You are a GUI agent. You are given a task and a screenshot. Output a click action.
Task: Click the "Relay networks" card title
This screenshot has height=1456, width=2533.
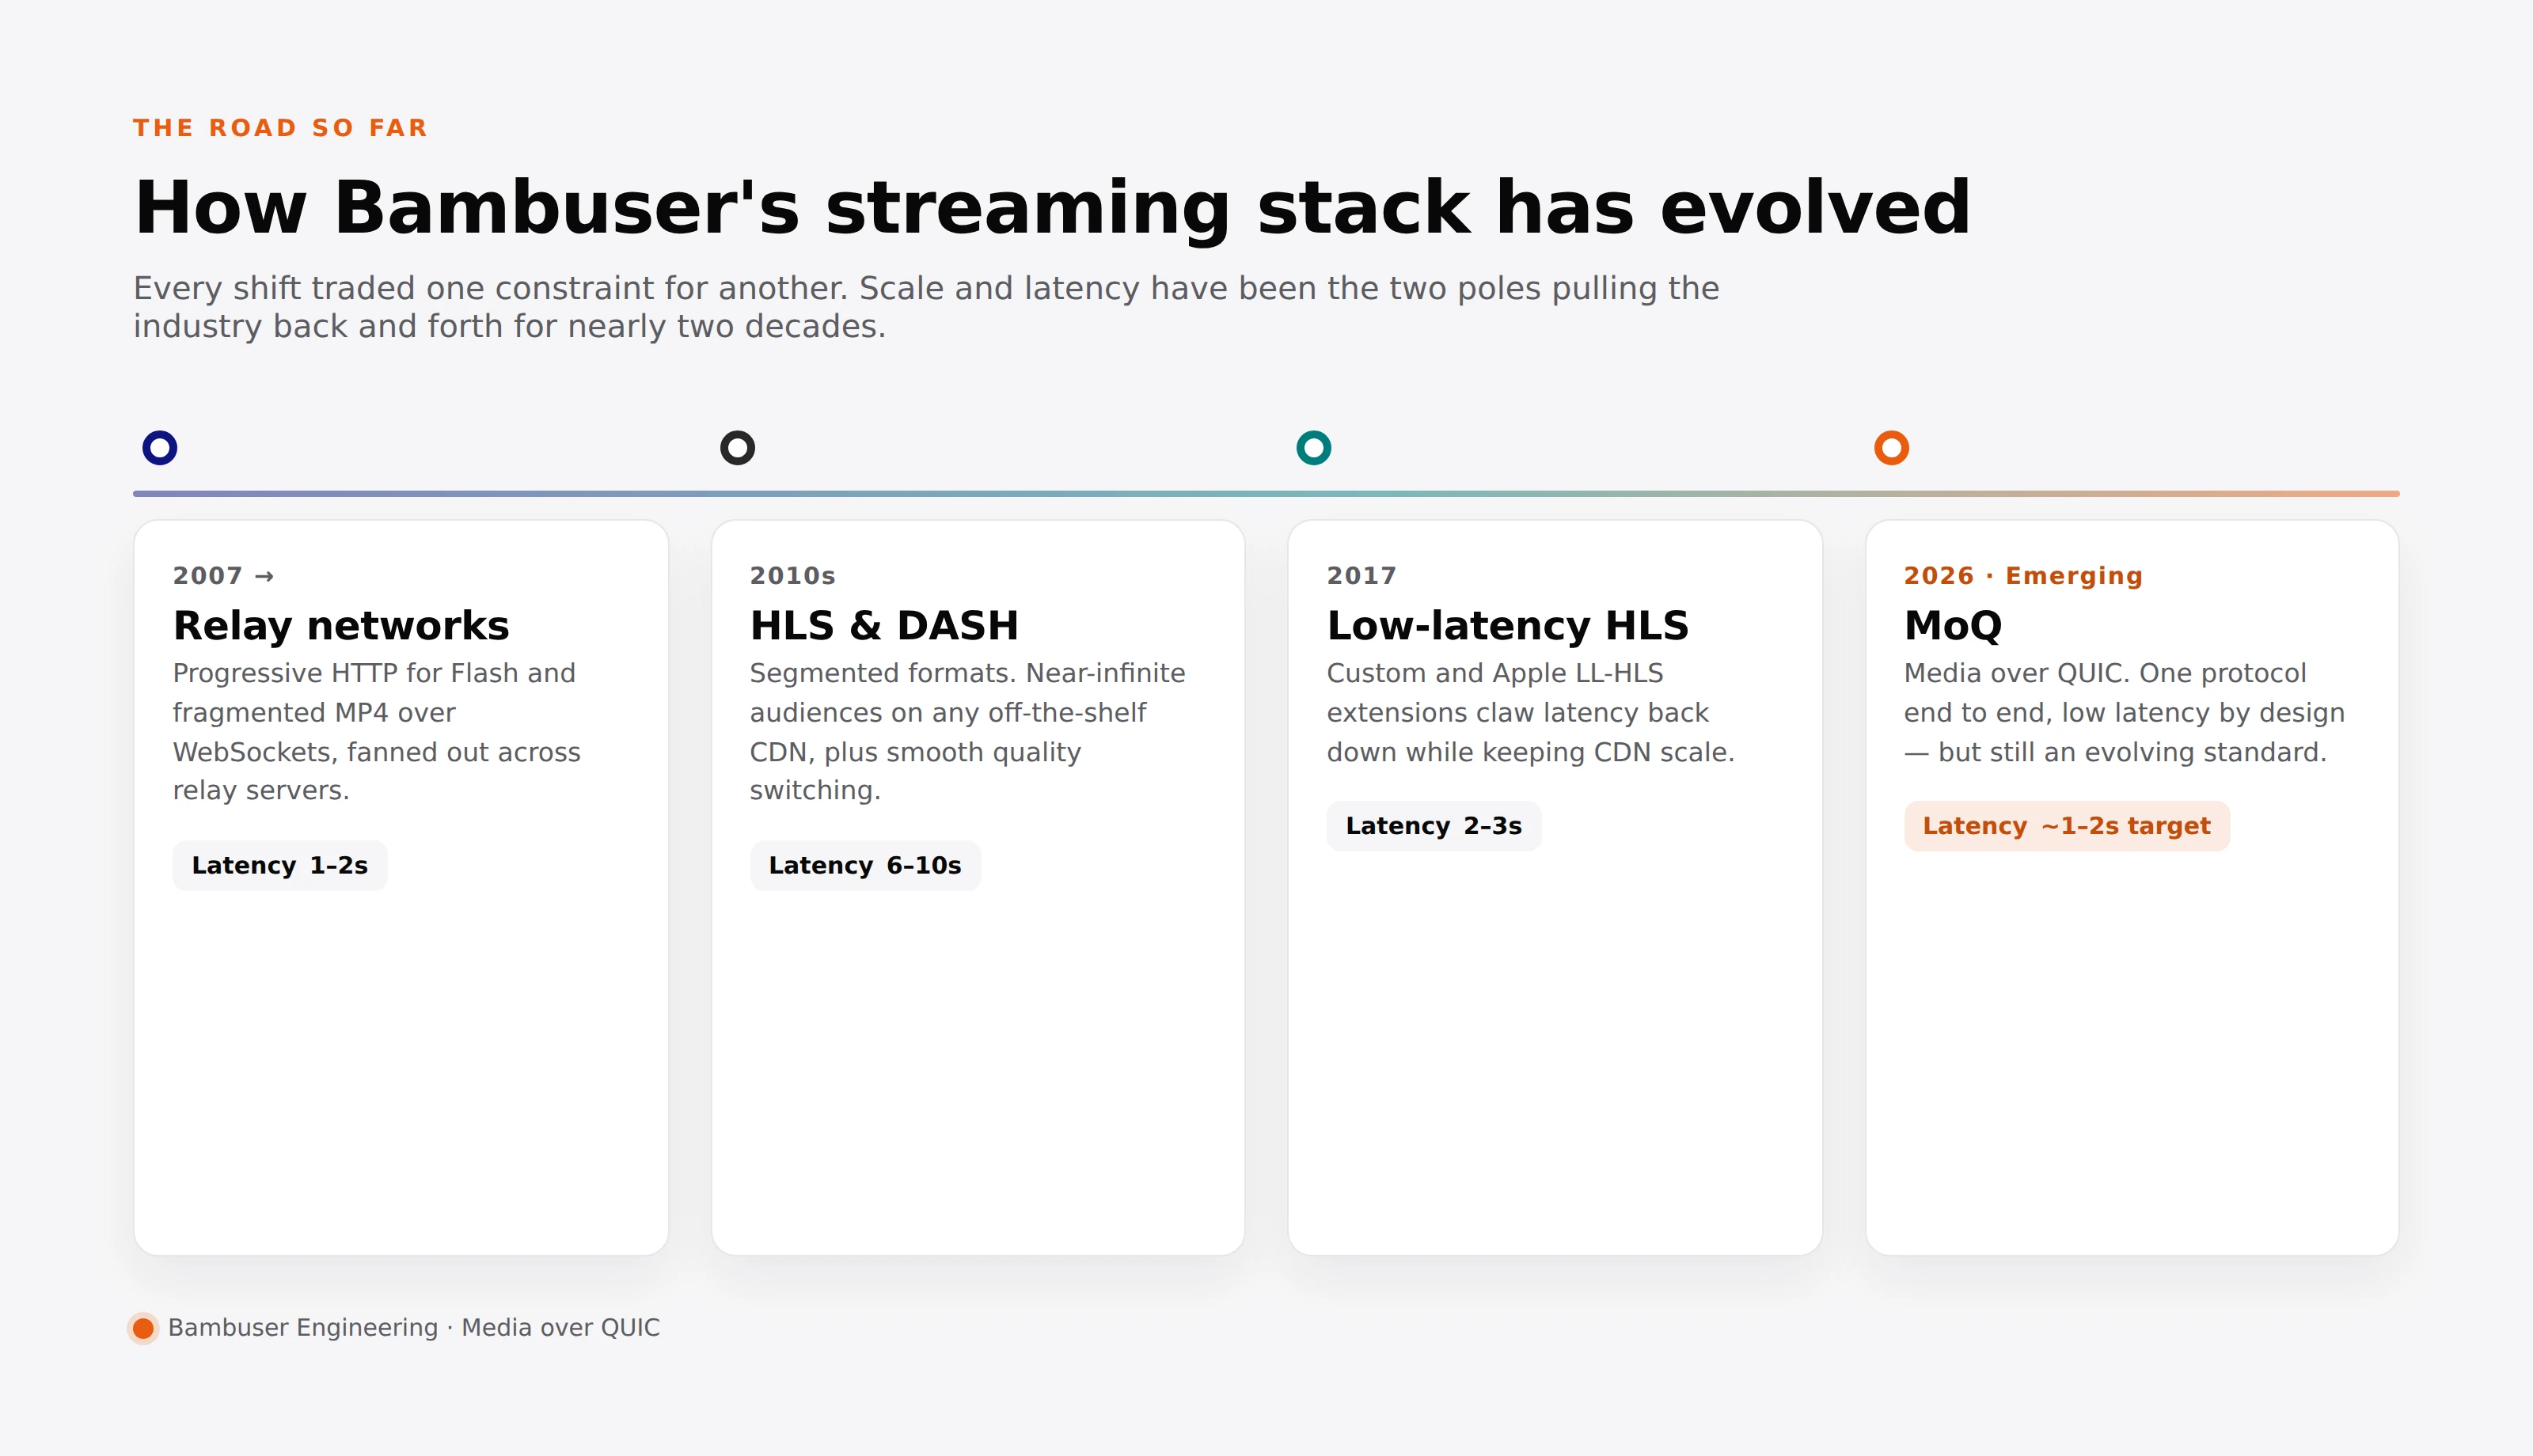point(341,626)
